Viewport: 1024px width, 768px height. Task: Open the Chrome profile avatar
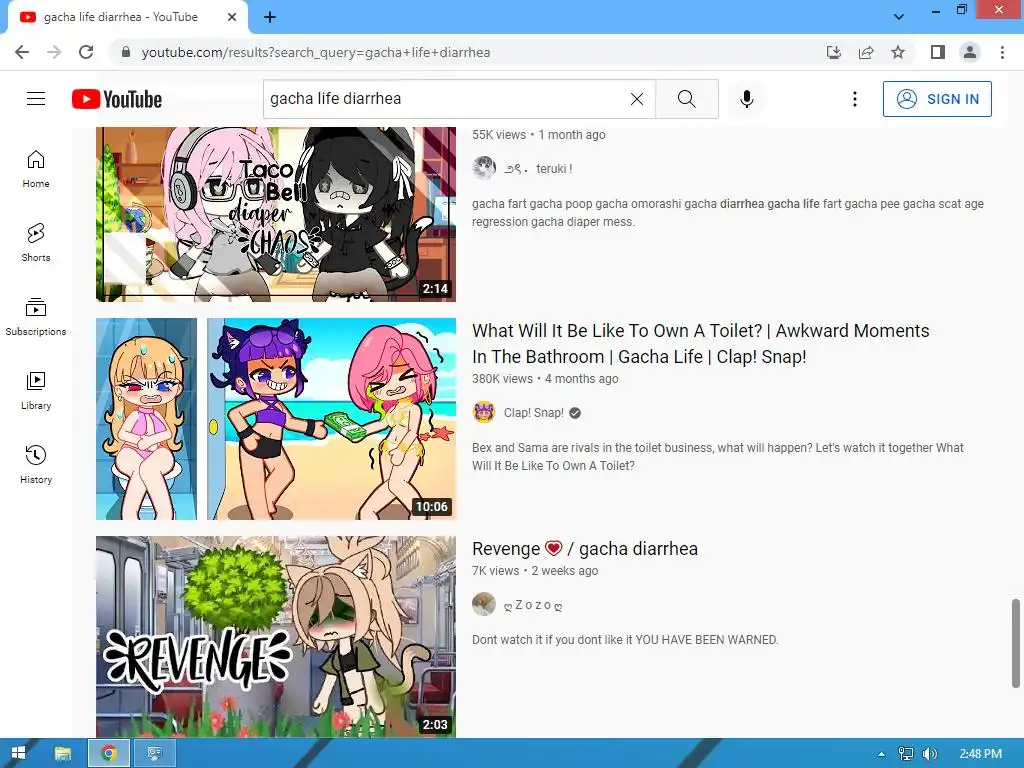click(970, 52)
